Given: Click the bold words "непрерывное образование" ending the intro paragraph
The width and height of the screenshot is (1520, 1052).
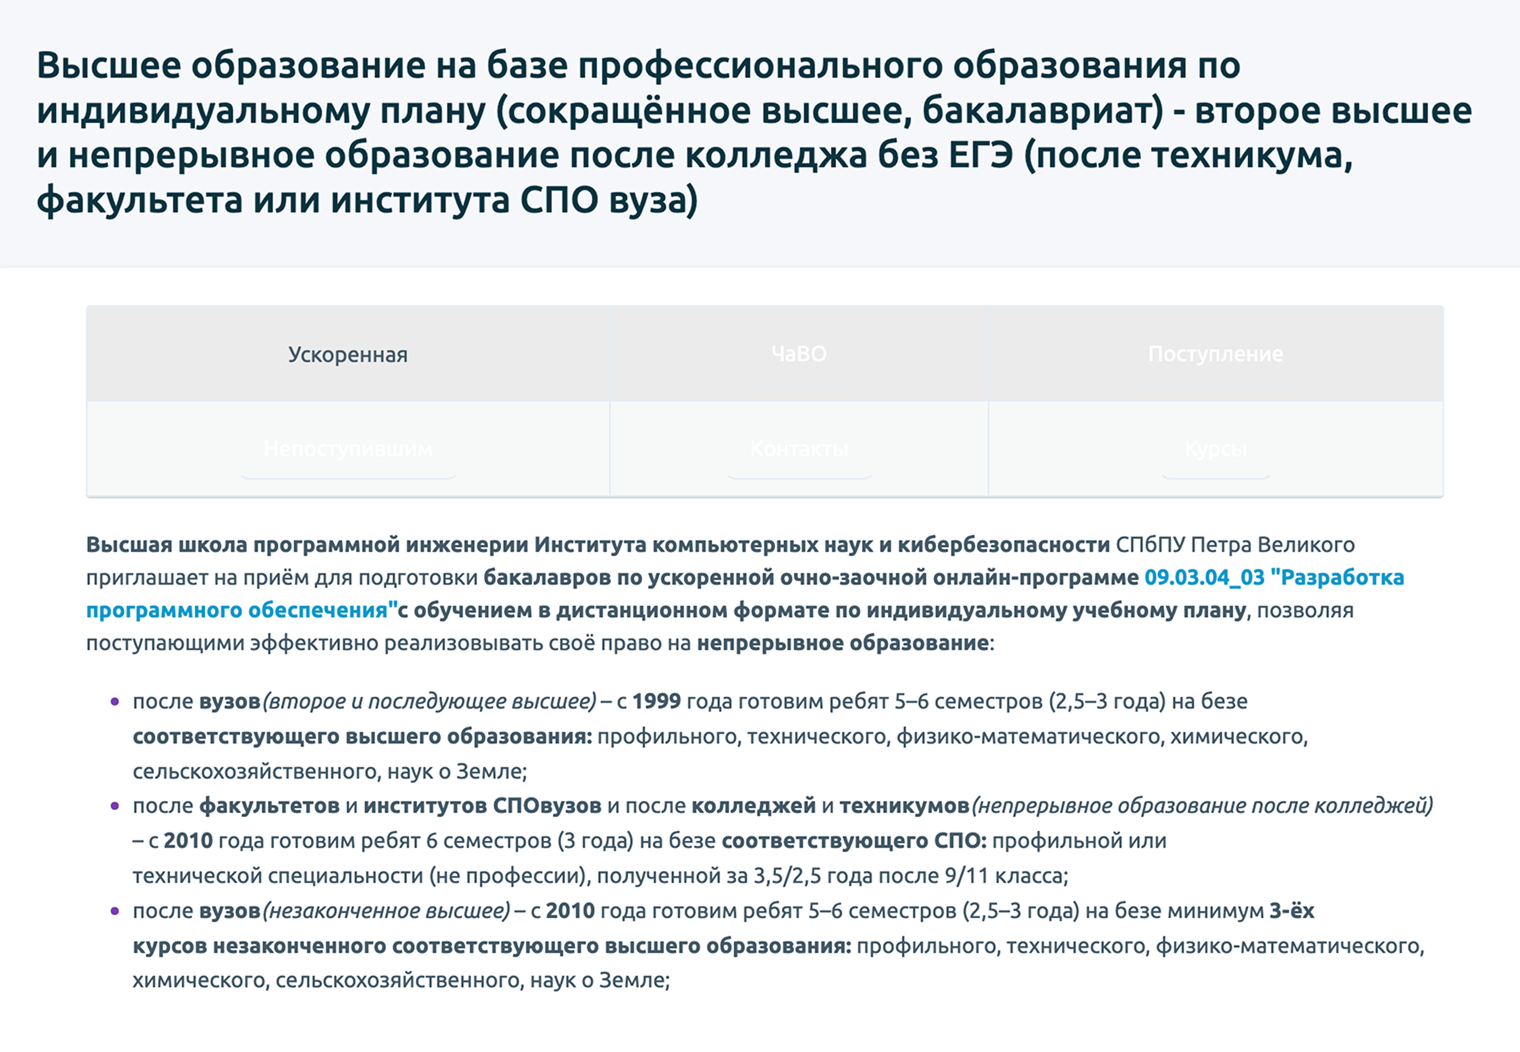Looking at the screenshot, I should 843,643.
